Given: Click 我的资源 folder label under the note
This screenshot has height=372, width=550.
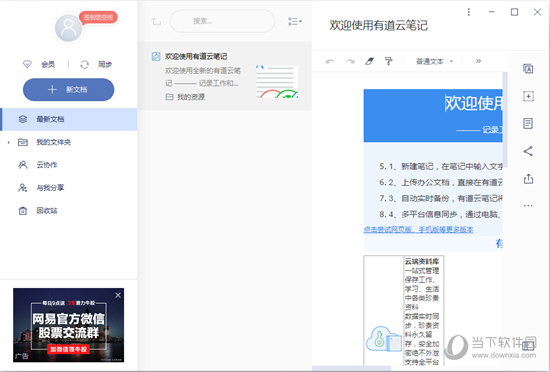Looking at the screenshot, I should [191, 97].
